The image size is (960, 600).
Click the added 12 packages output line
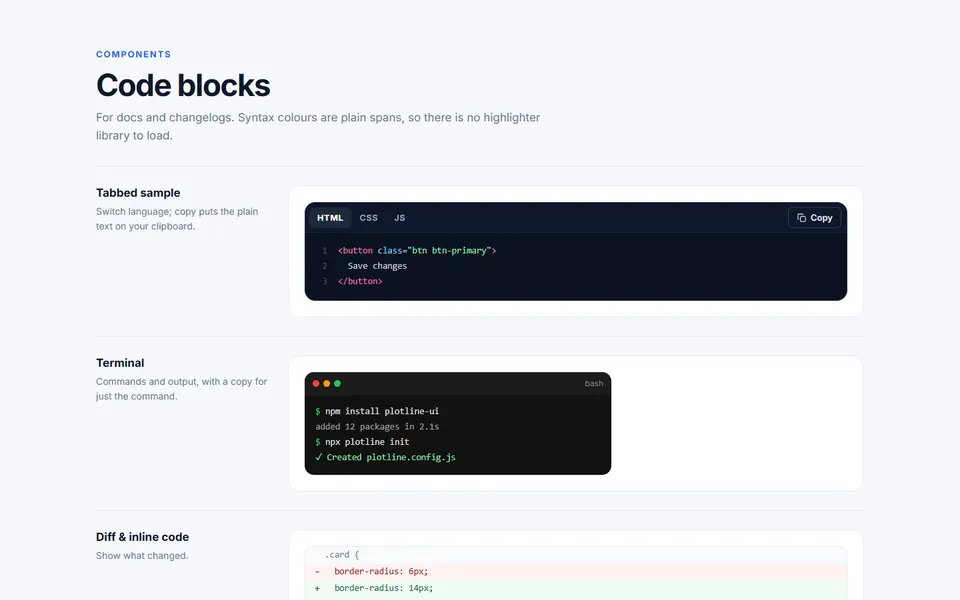(377, 427)
